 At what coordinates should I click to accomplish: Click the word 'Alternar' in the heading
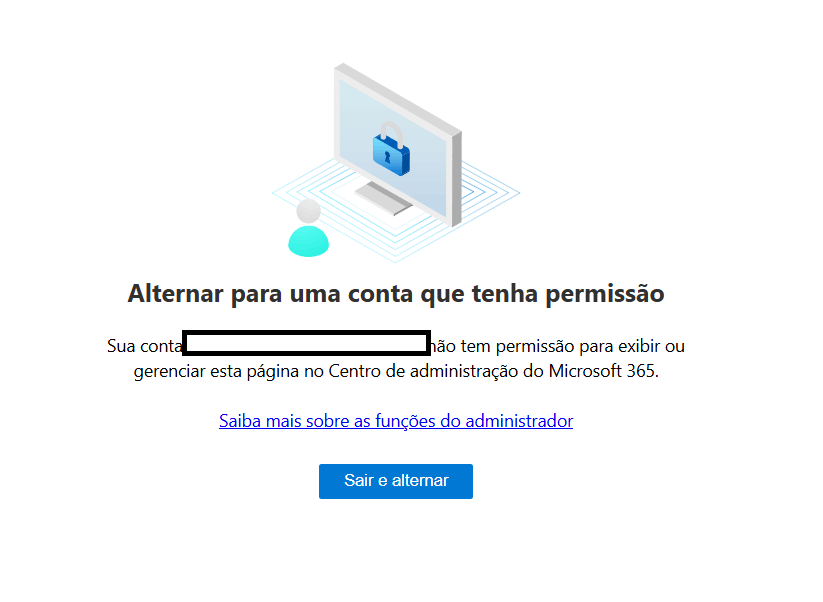tap(176, 293)
